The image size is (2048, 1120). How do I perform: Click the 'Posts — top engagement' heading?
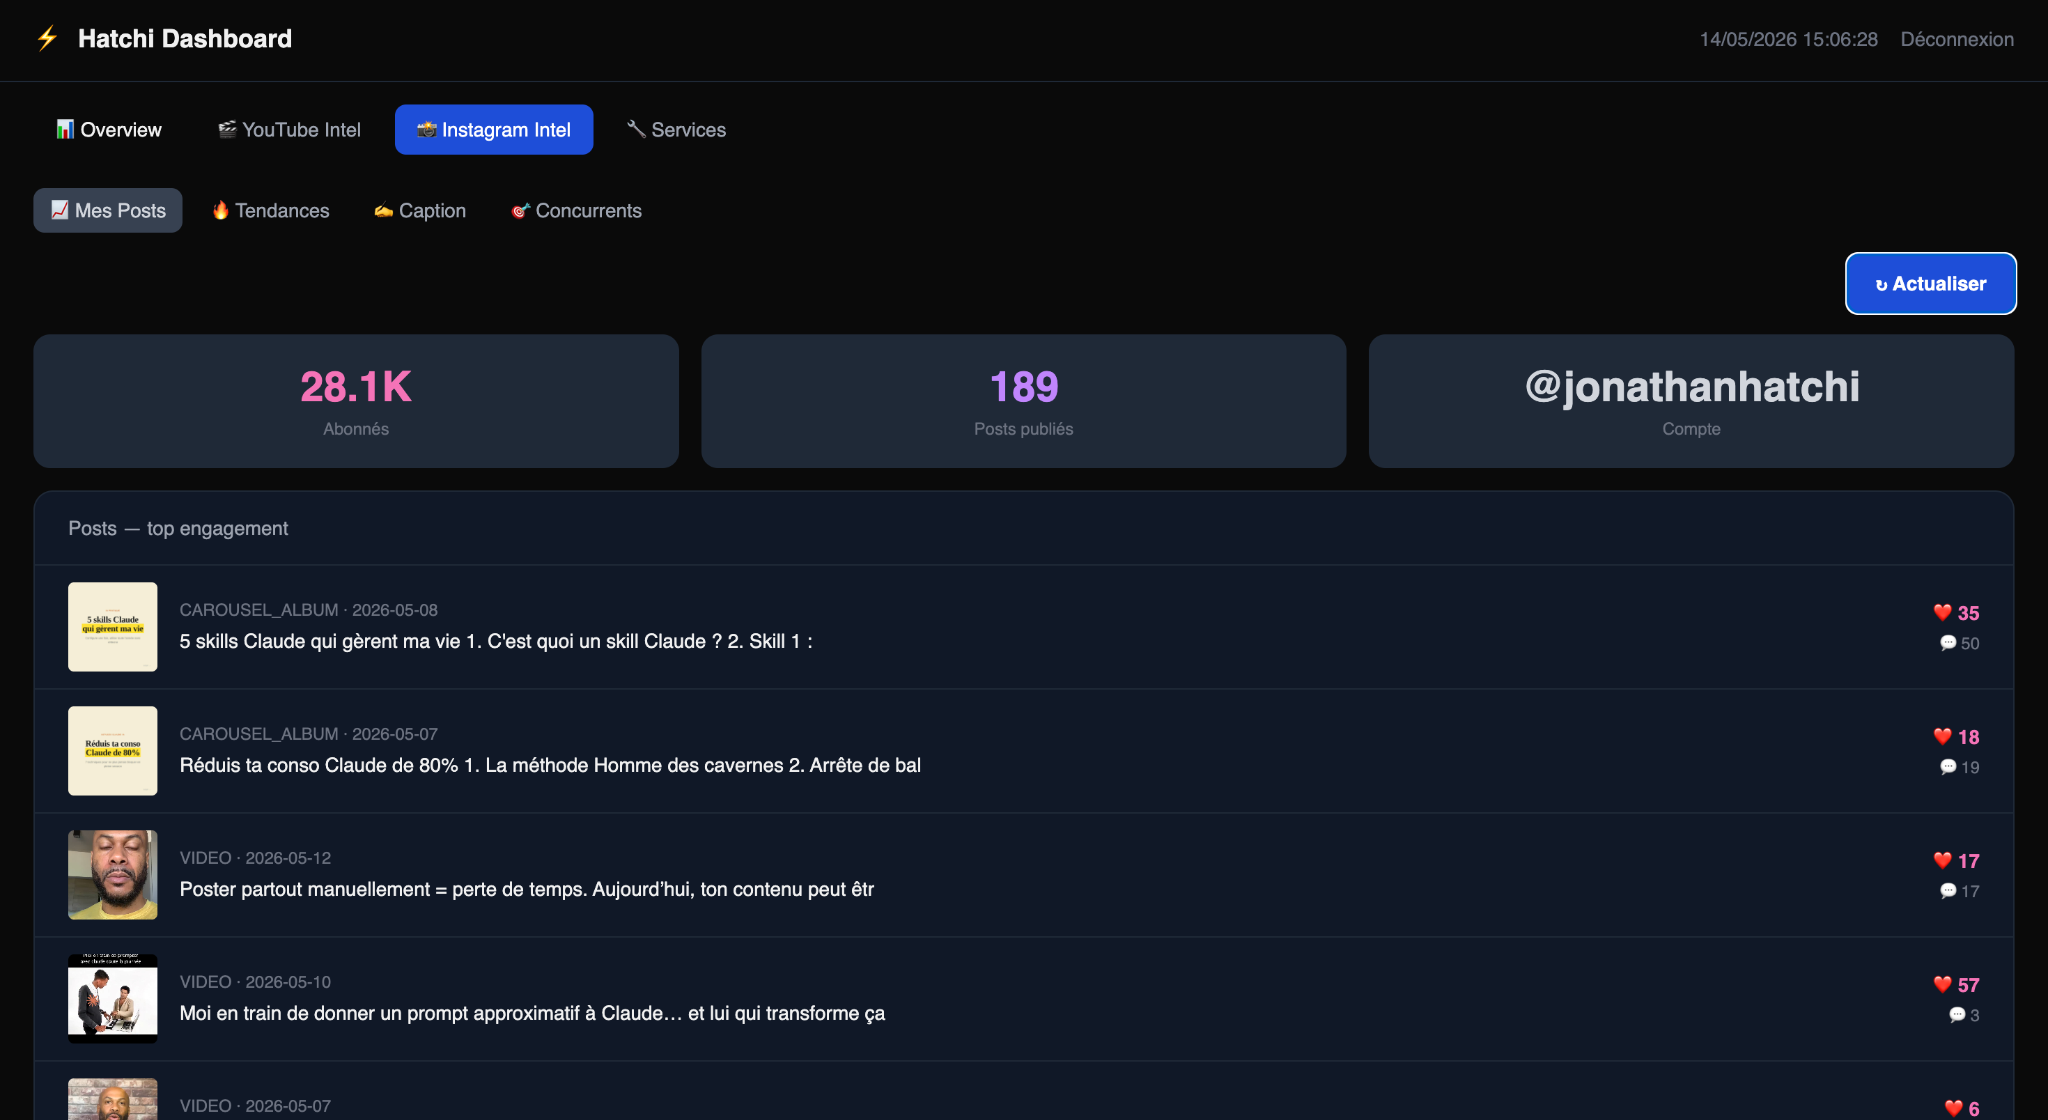click(x=178, y=528)
